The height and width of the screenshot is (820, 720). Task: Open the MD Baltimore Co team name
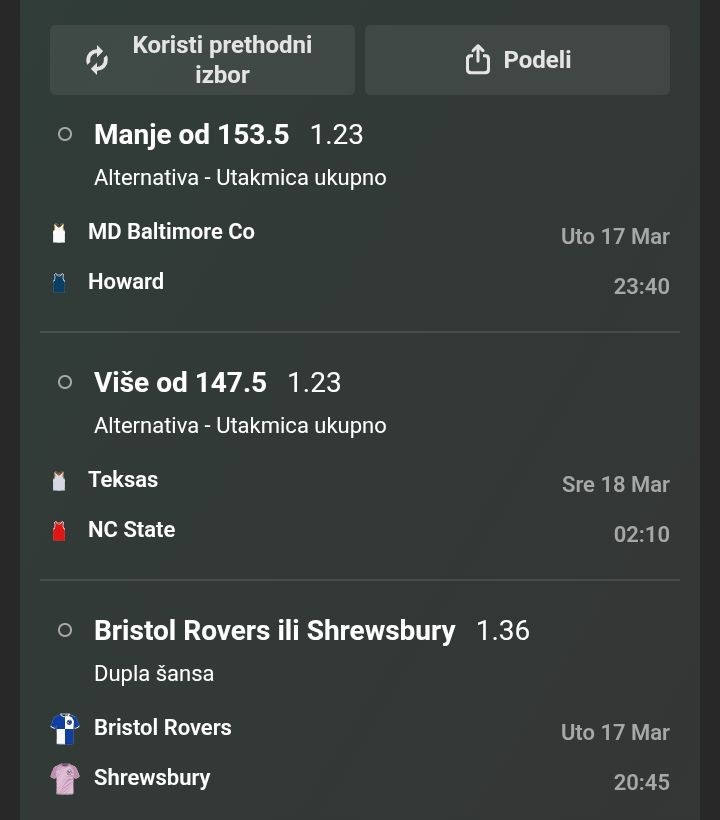(171, 232)
